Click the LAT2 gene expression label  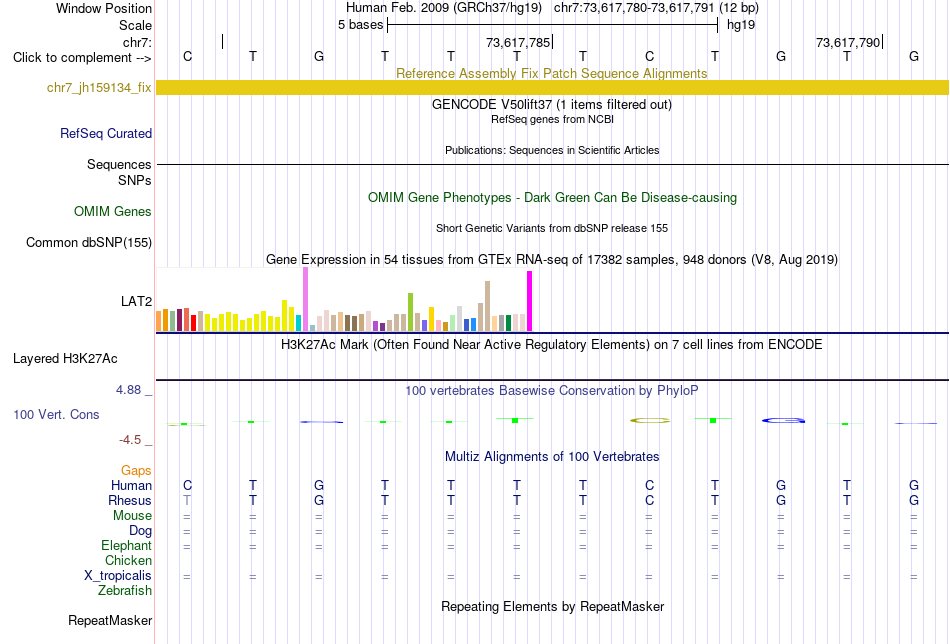[x=136, y=301]
